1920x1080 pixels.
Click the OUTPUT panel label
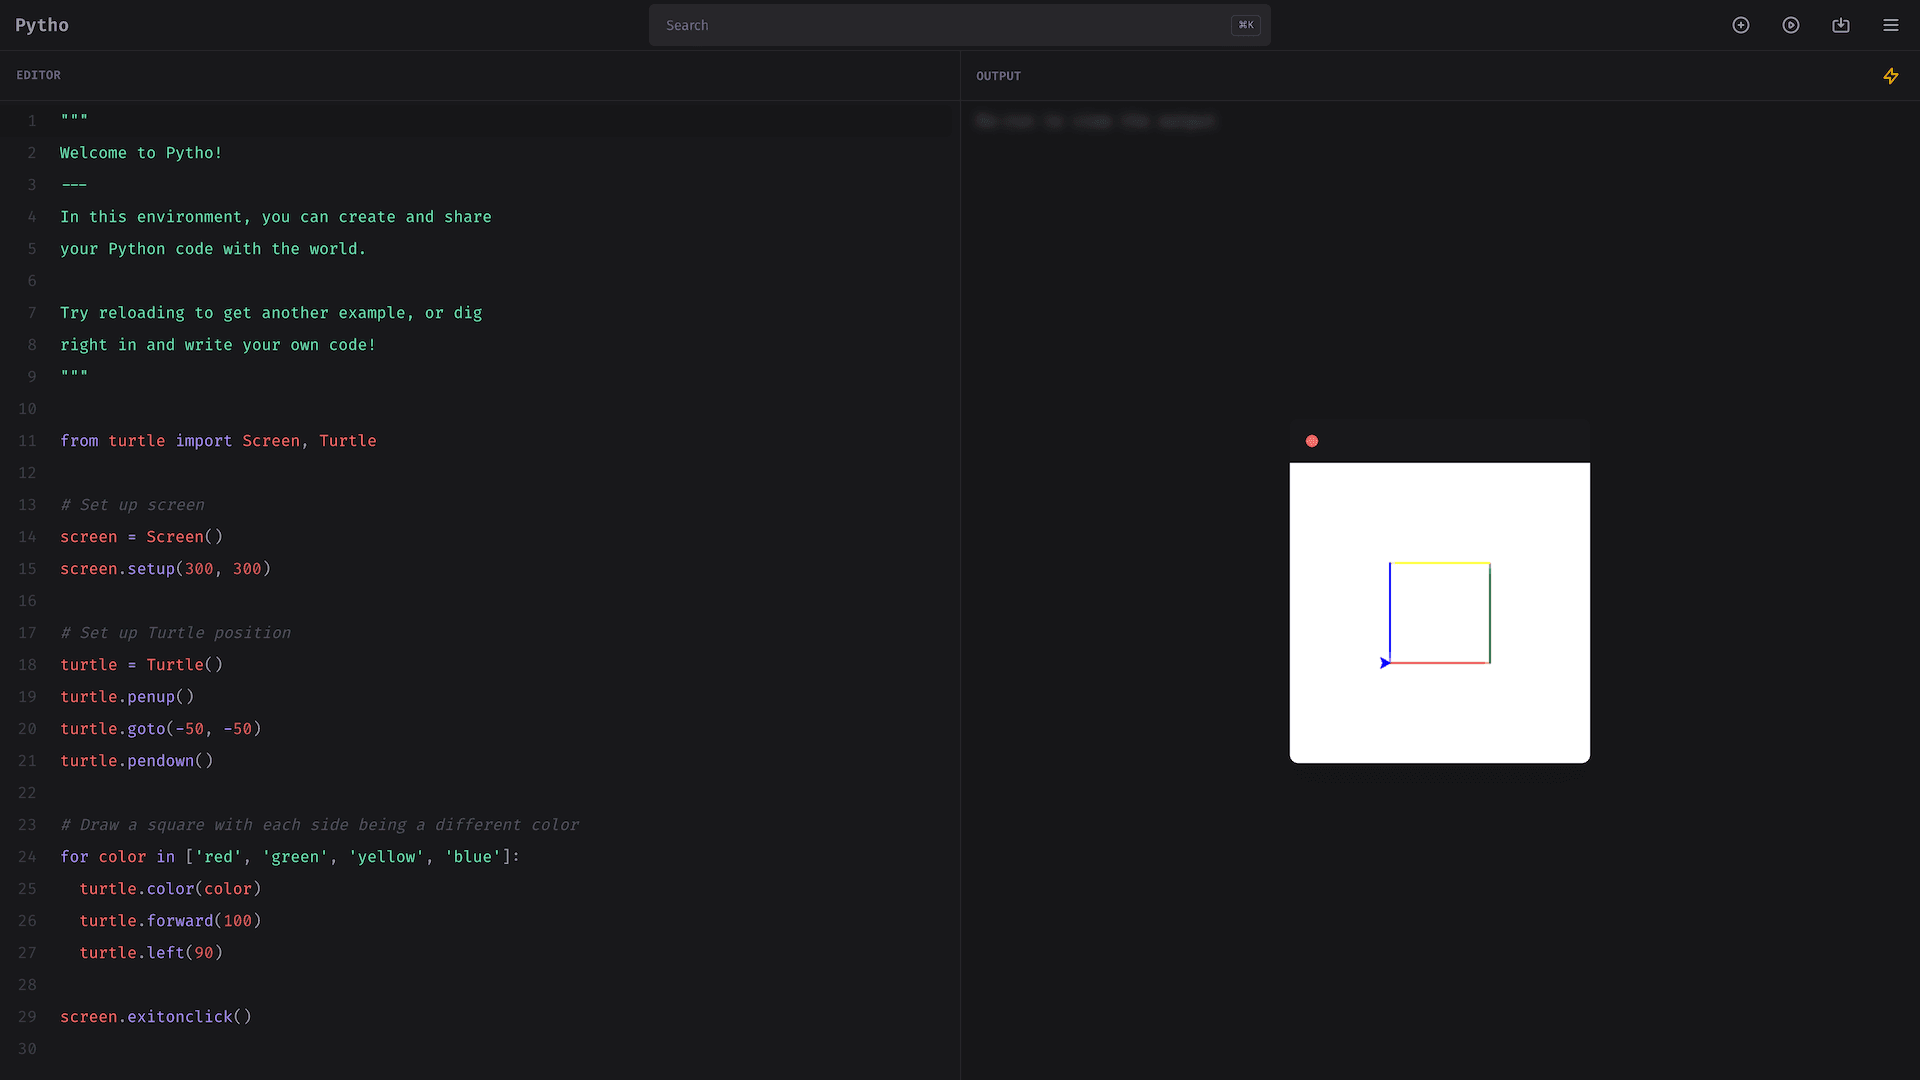click(x=998, y=76)
